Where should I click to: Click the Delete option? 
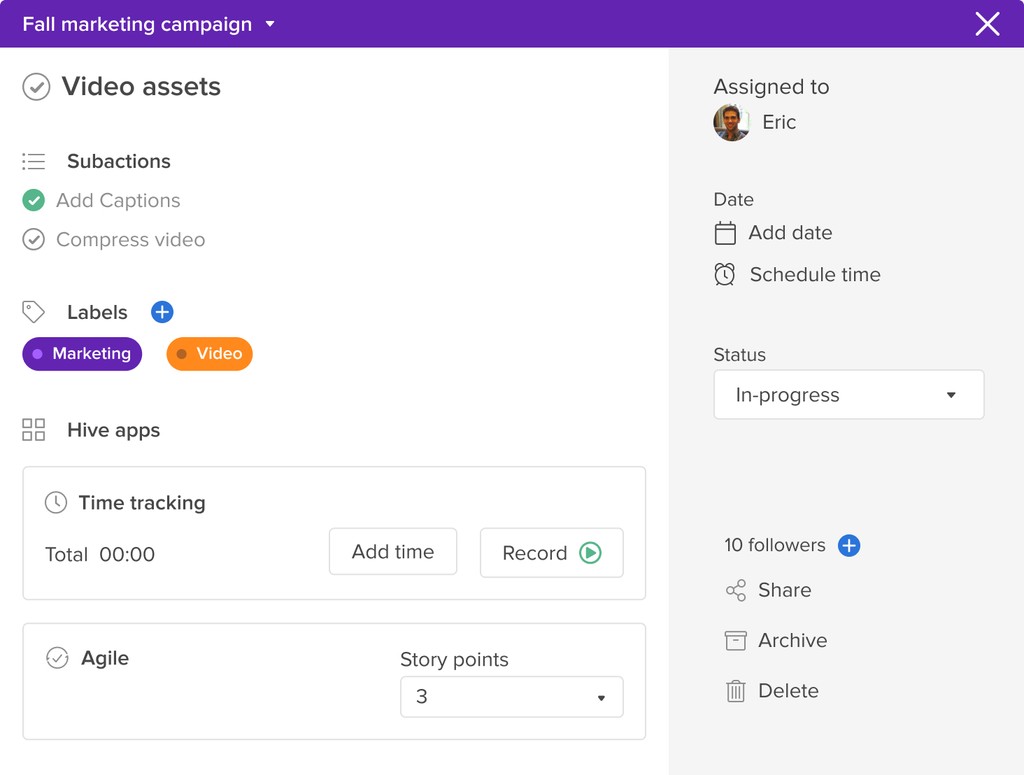[x=788, y=691]
